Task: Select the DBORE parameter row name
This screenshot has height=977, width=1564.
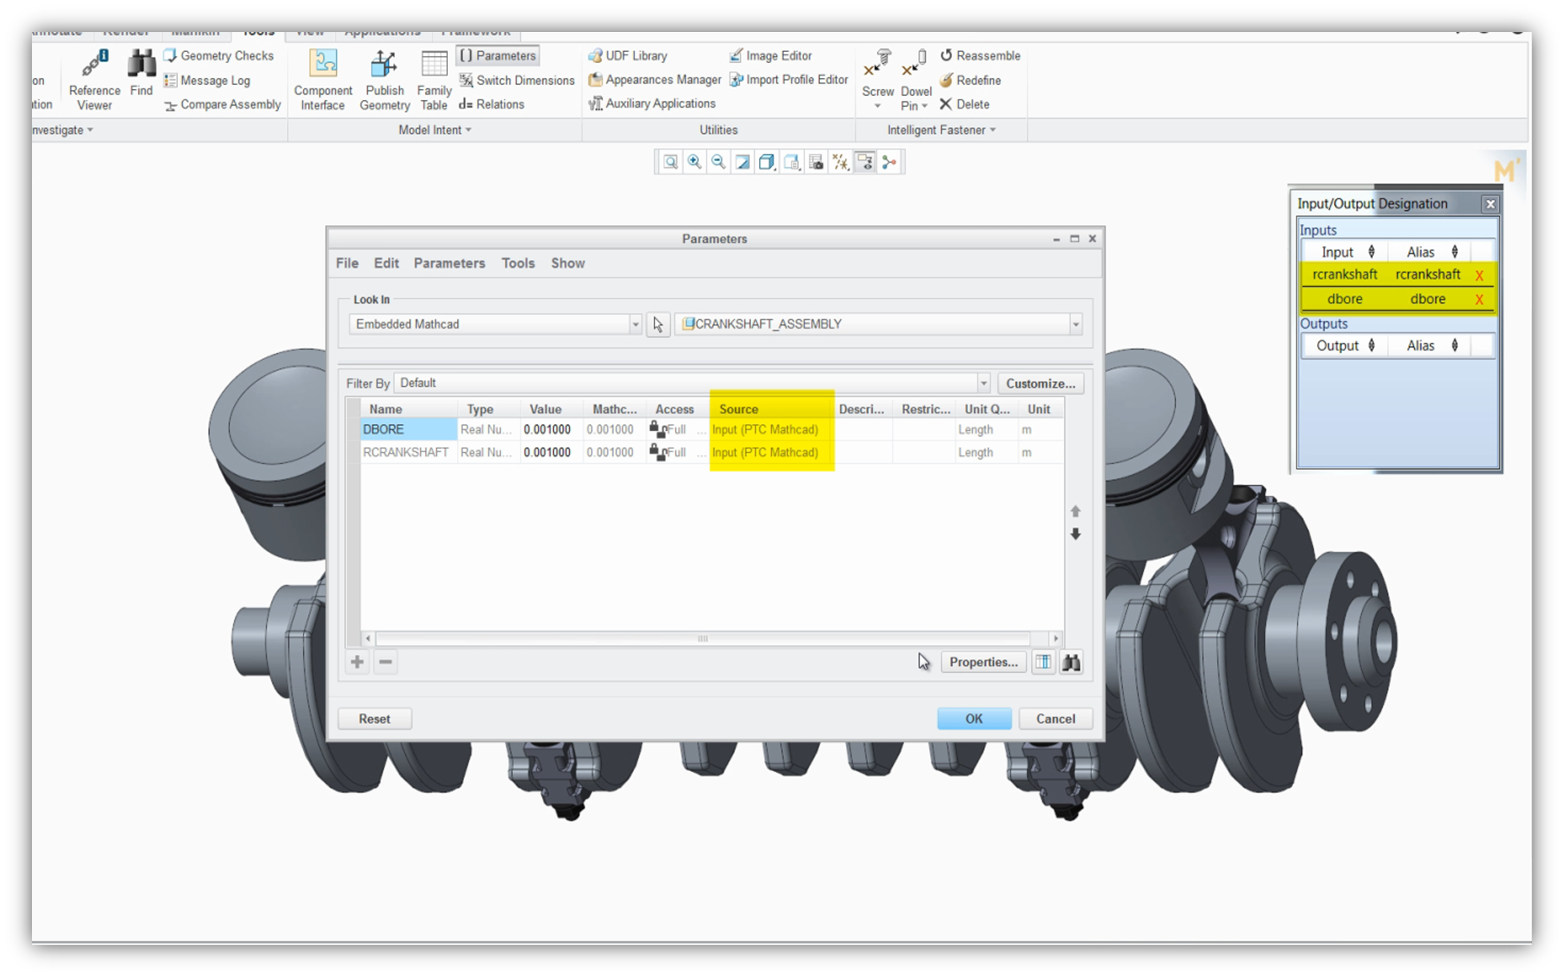Action: [408, 430]
